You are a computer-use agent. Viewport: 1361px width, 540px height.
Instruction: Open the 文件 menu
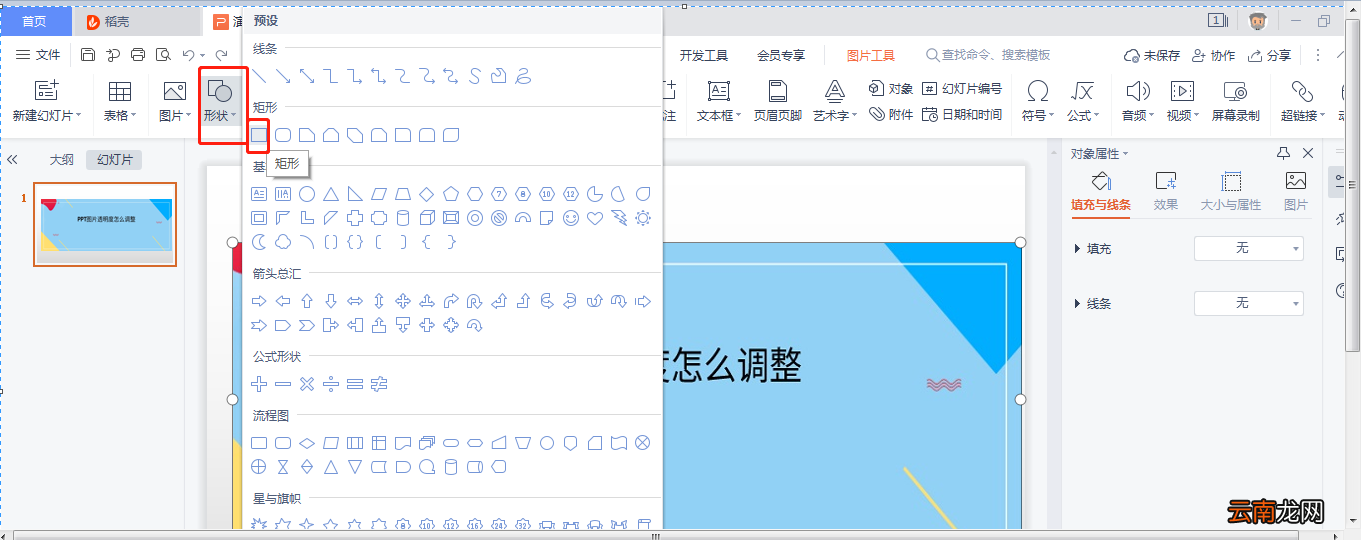click(x=39, y=55)
